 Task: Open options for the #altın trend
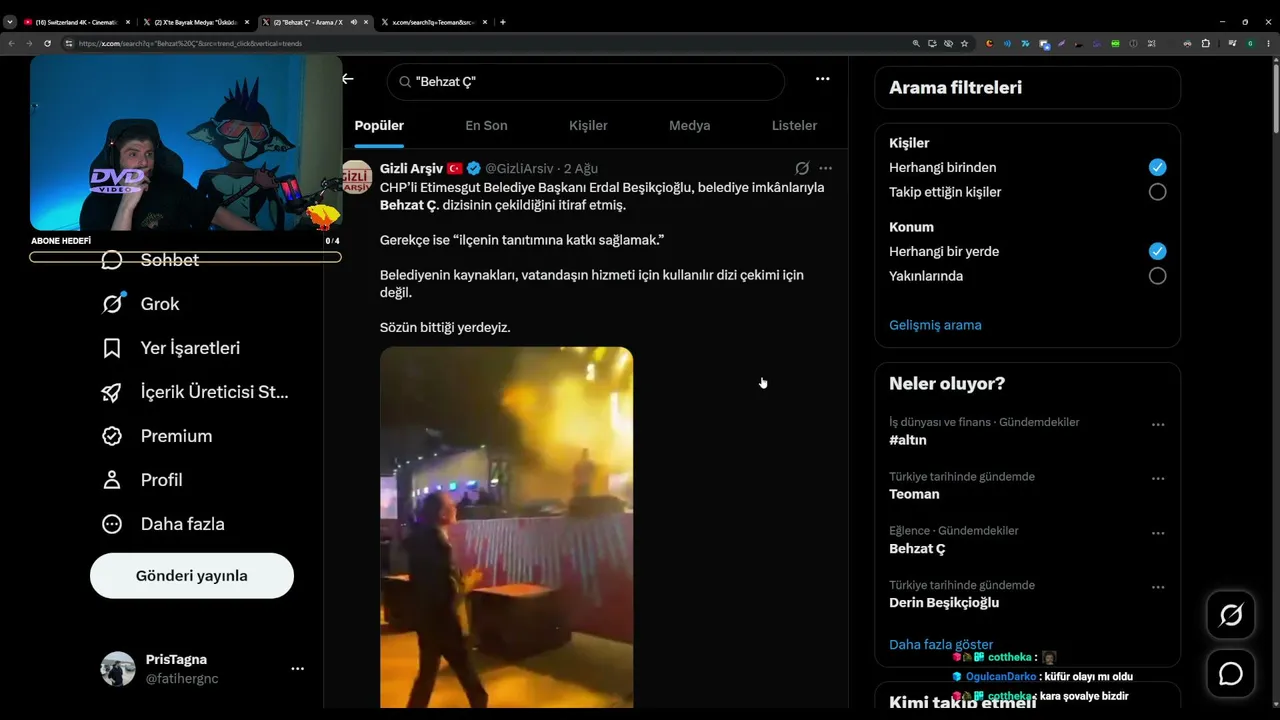(1158, 425)
